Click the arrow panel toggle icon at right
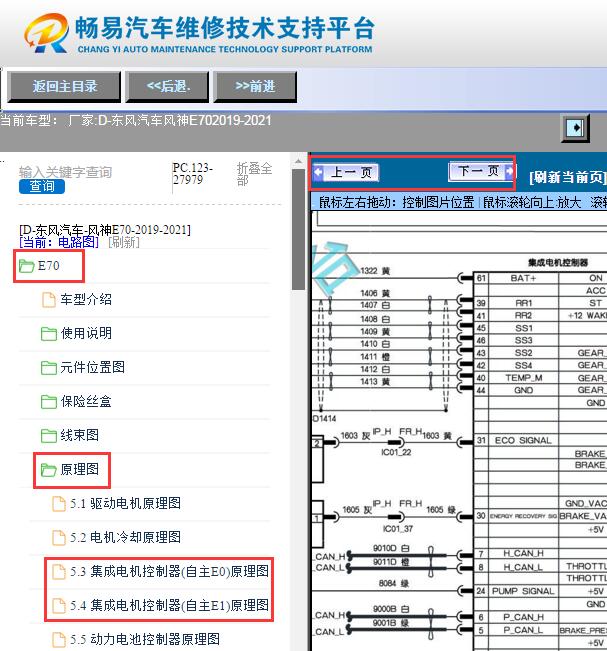The image size is (607, 651). pos(575,128)
